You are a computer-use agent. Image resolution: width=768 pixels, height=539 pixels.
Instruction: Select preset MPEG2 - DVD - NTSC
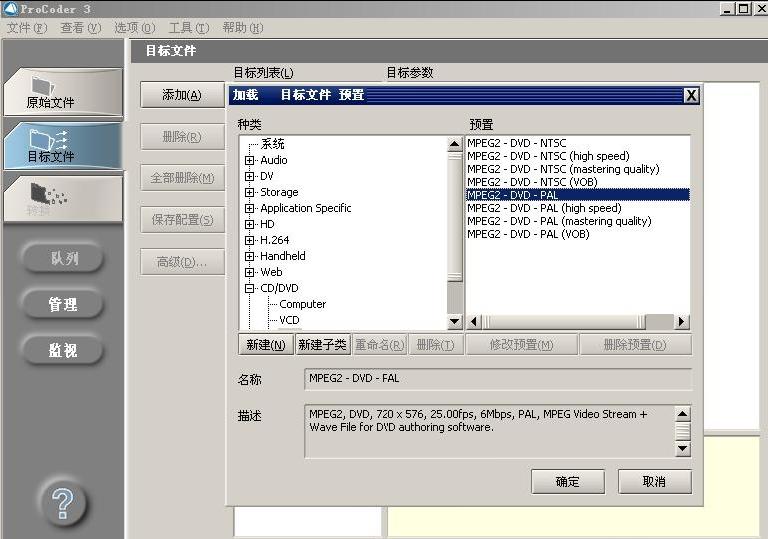[x=516, y=143]
